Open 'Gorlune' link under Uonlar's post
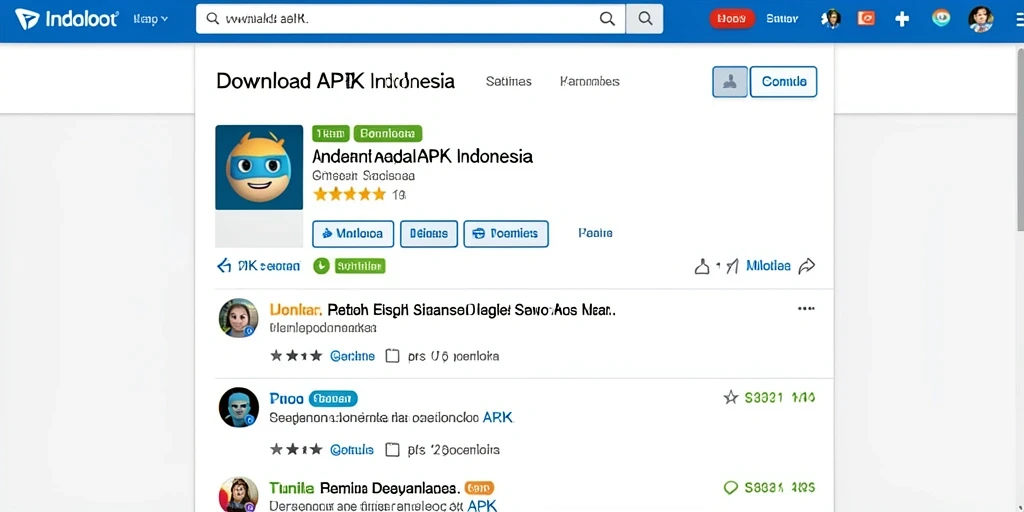The width and height of the screenshot is (1024, 512). point(353,356)
